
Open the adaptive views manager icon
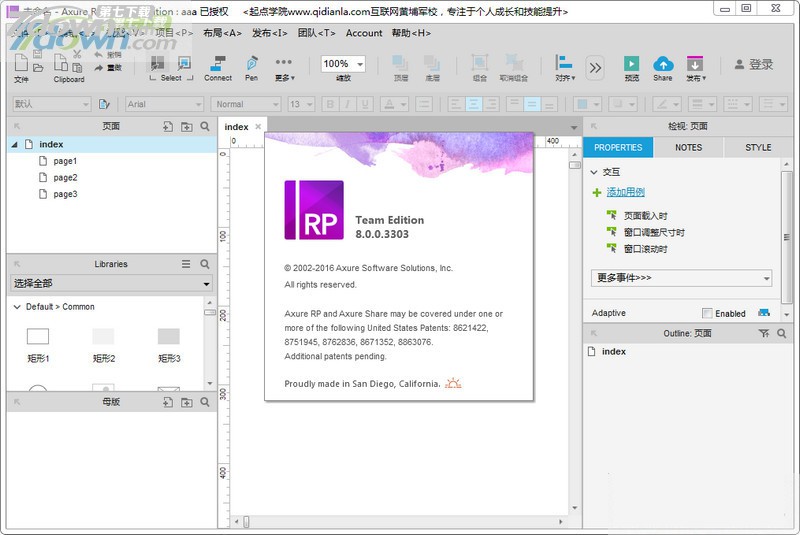[x=764, y=313]
